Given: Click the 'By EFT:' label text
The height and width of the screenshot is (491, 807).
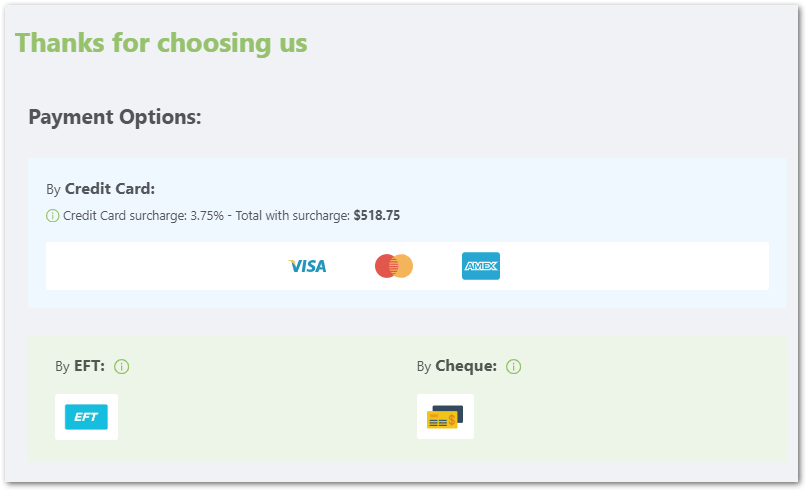Looking at the screenshot, I should point(80,366).
